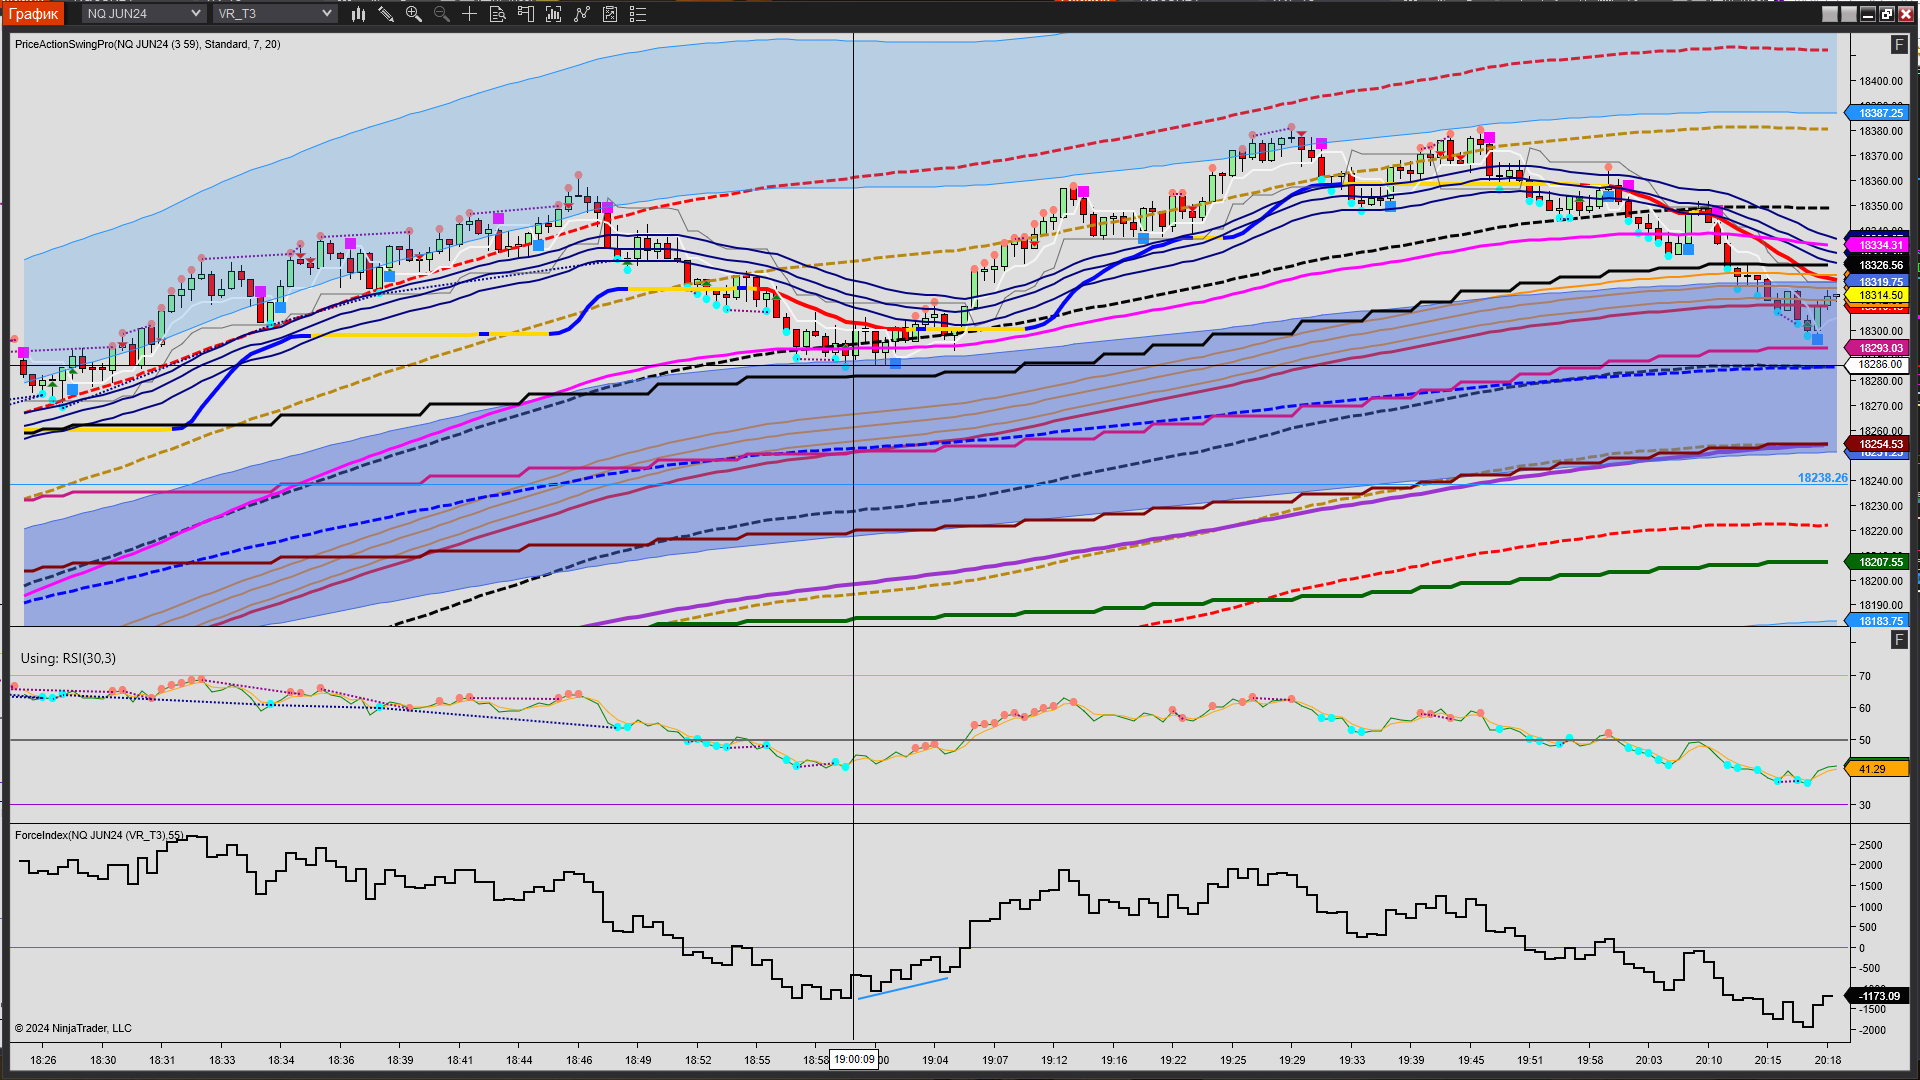
Task: Click the 19:25 time axis label
Action: 1233,1060
